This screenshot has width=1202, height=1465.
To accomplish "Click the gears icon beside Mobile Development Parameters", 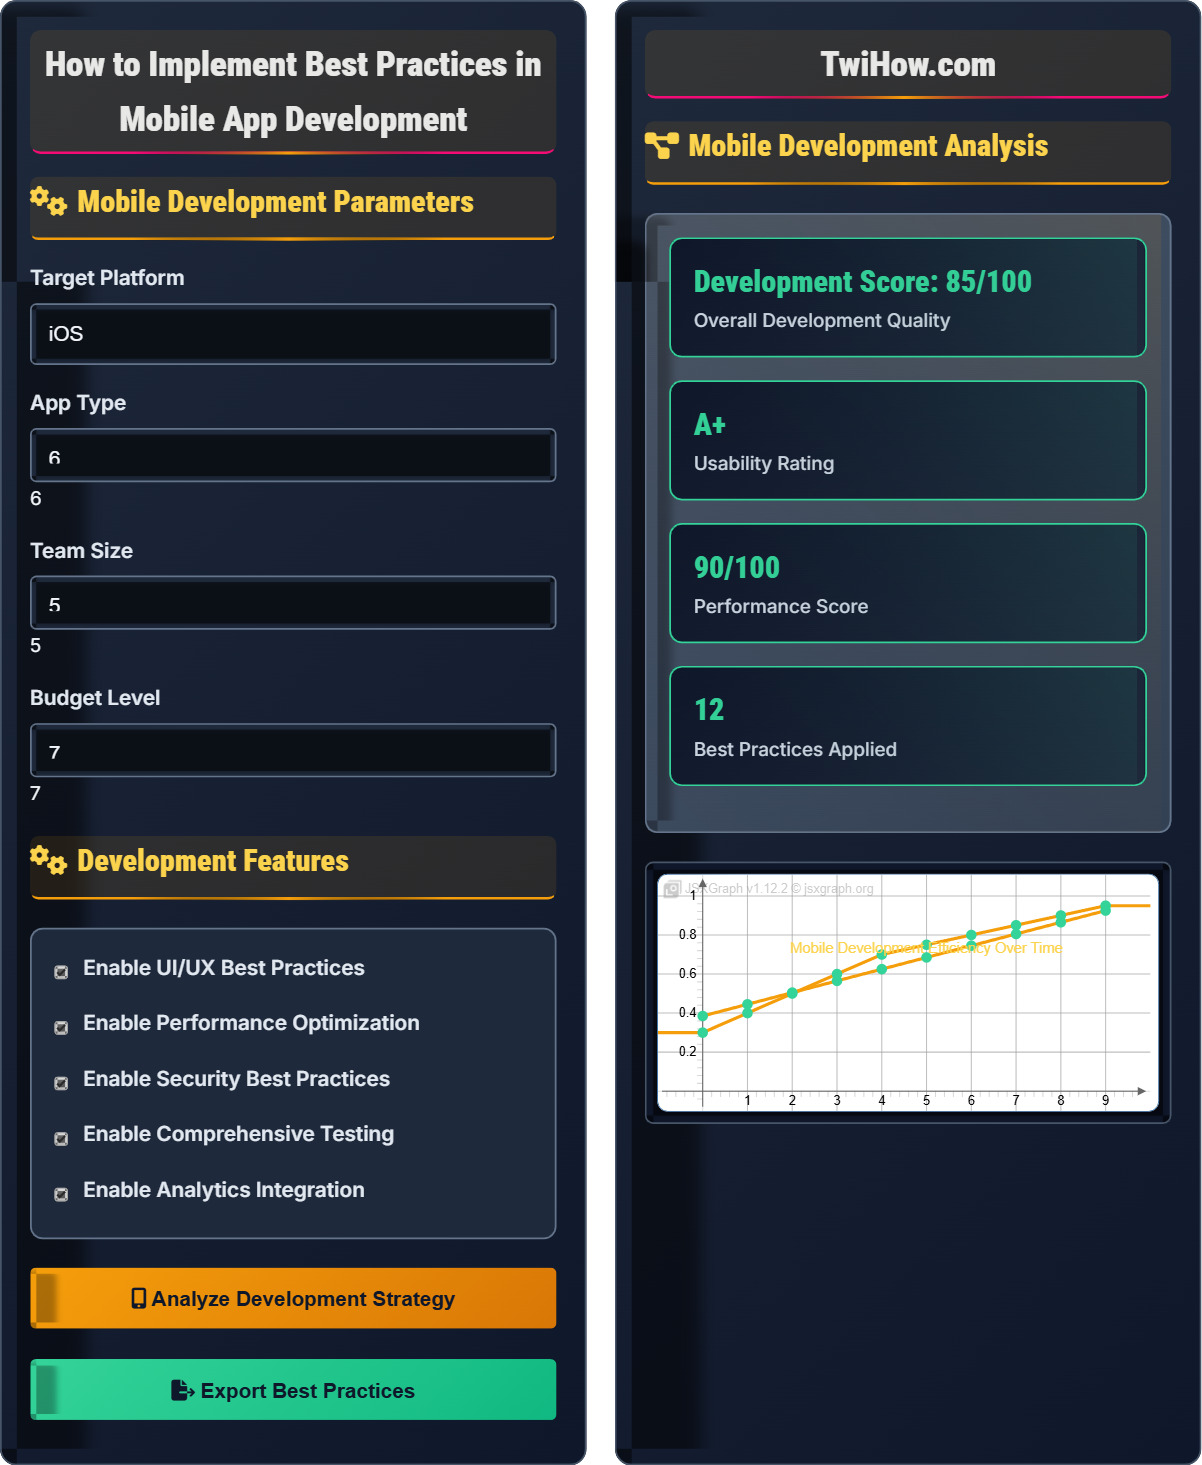I will [x=48, y=201].
